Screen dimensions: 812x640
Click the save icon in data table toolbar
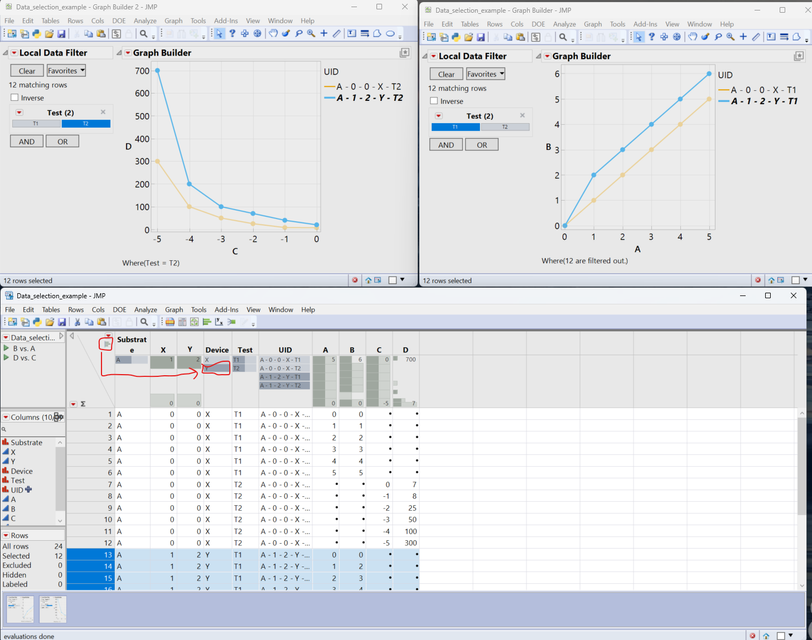click(61, 322)
